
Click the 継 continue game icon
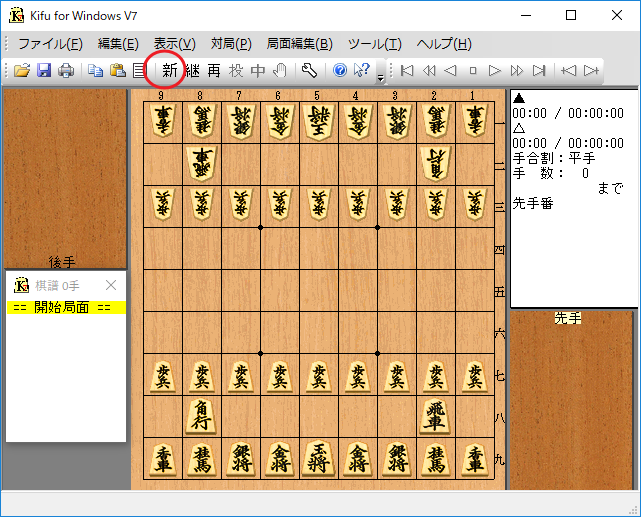coord(192,70)
